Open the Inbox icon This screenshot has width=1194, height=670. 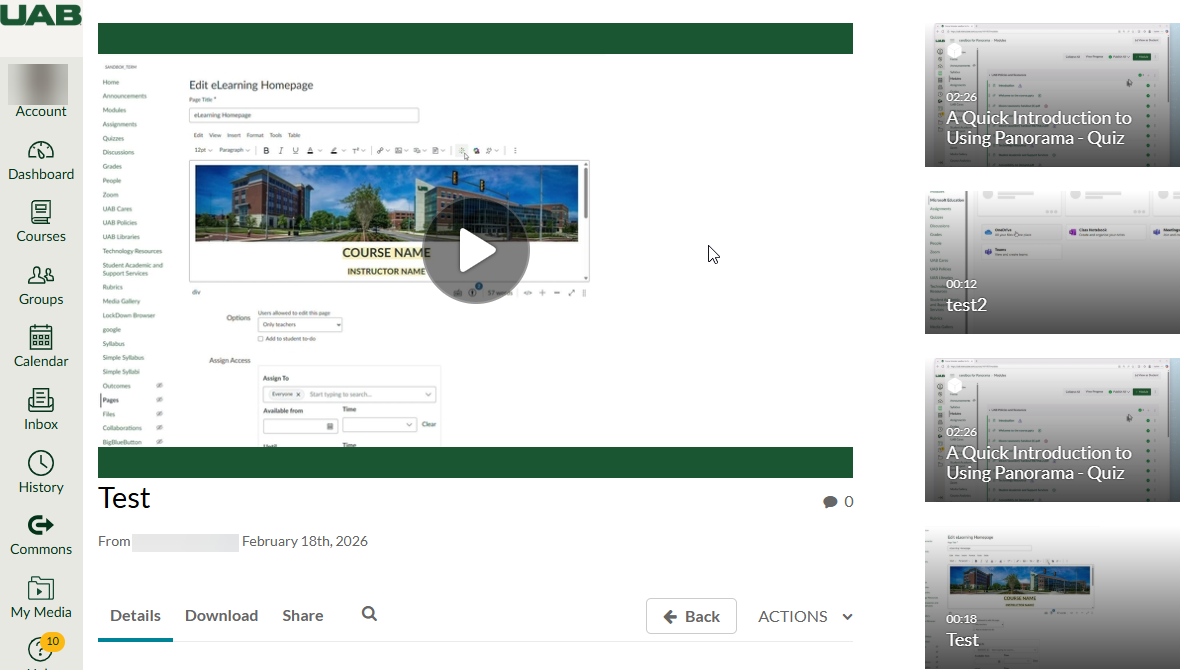click(x=41, y=401)
